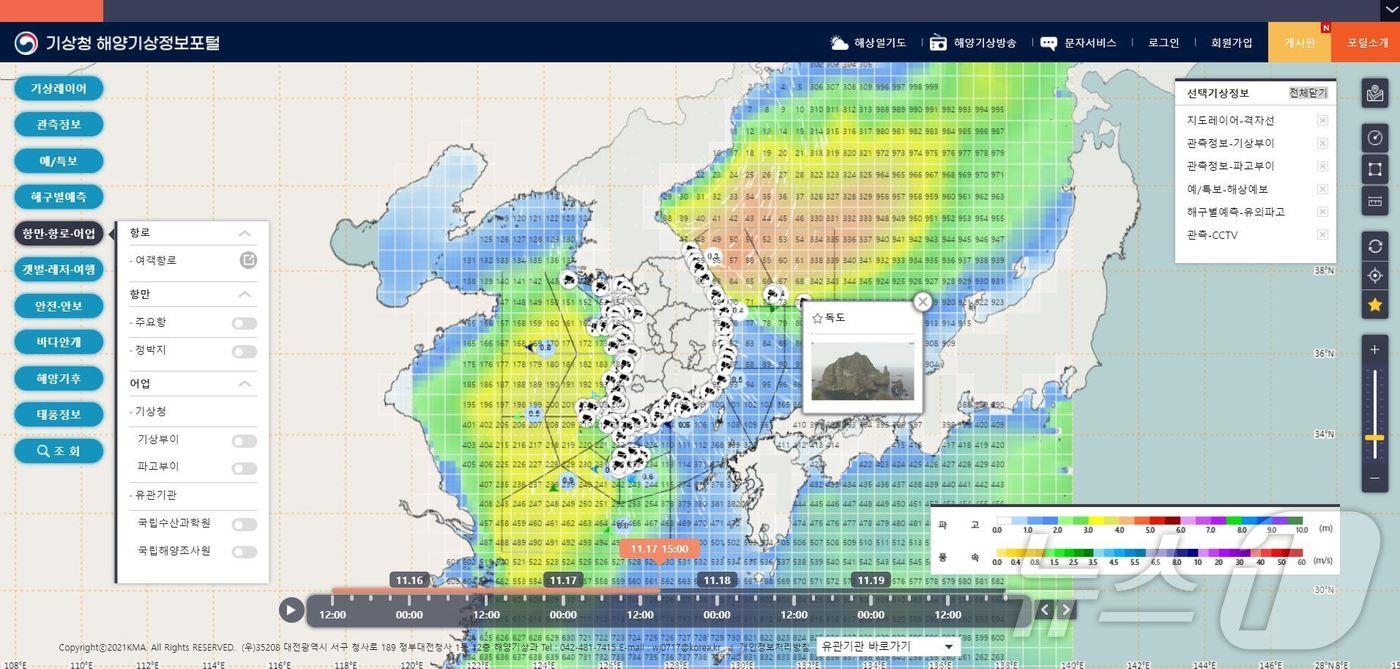
Task: Select the distance measurement ruler icon
Action: point(1375,201)
